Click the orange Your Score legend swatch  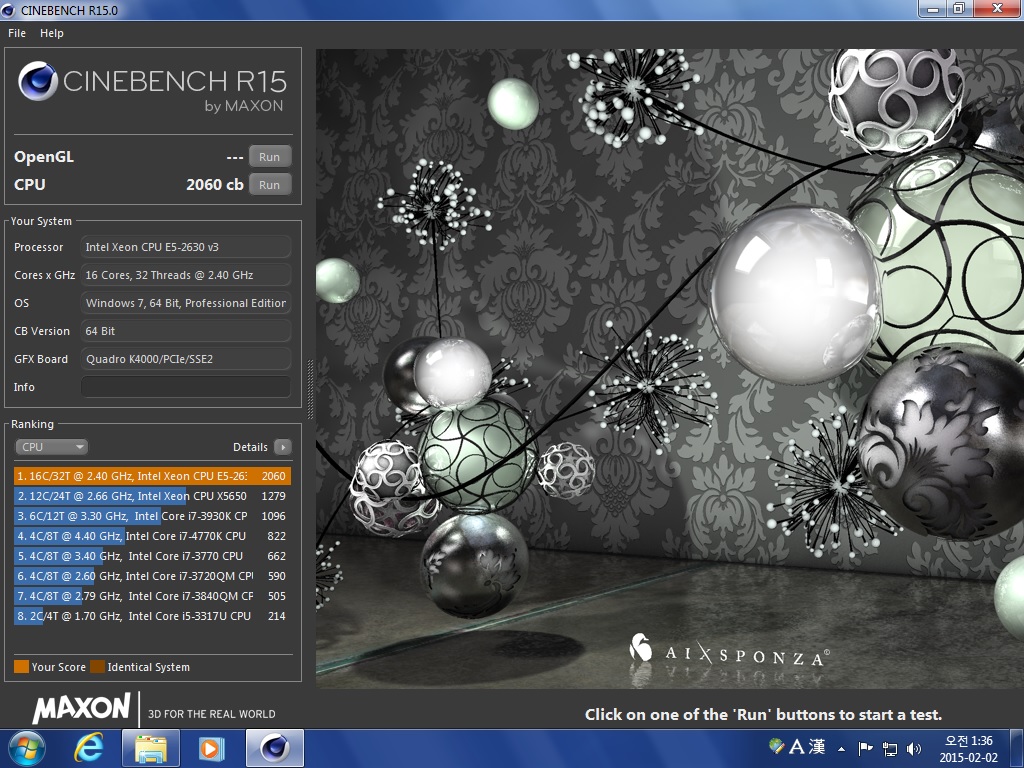[x=22, y=667]
